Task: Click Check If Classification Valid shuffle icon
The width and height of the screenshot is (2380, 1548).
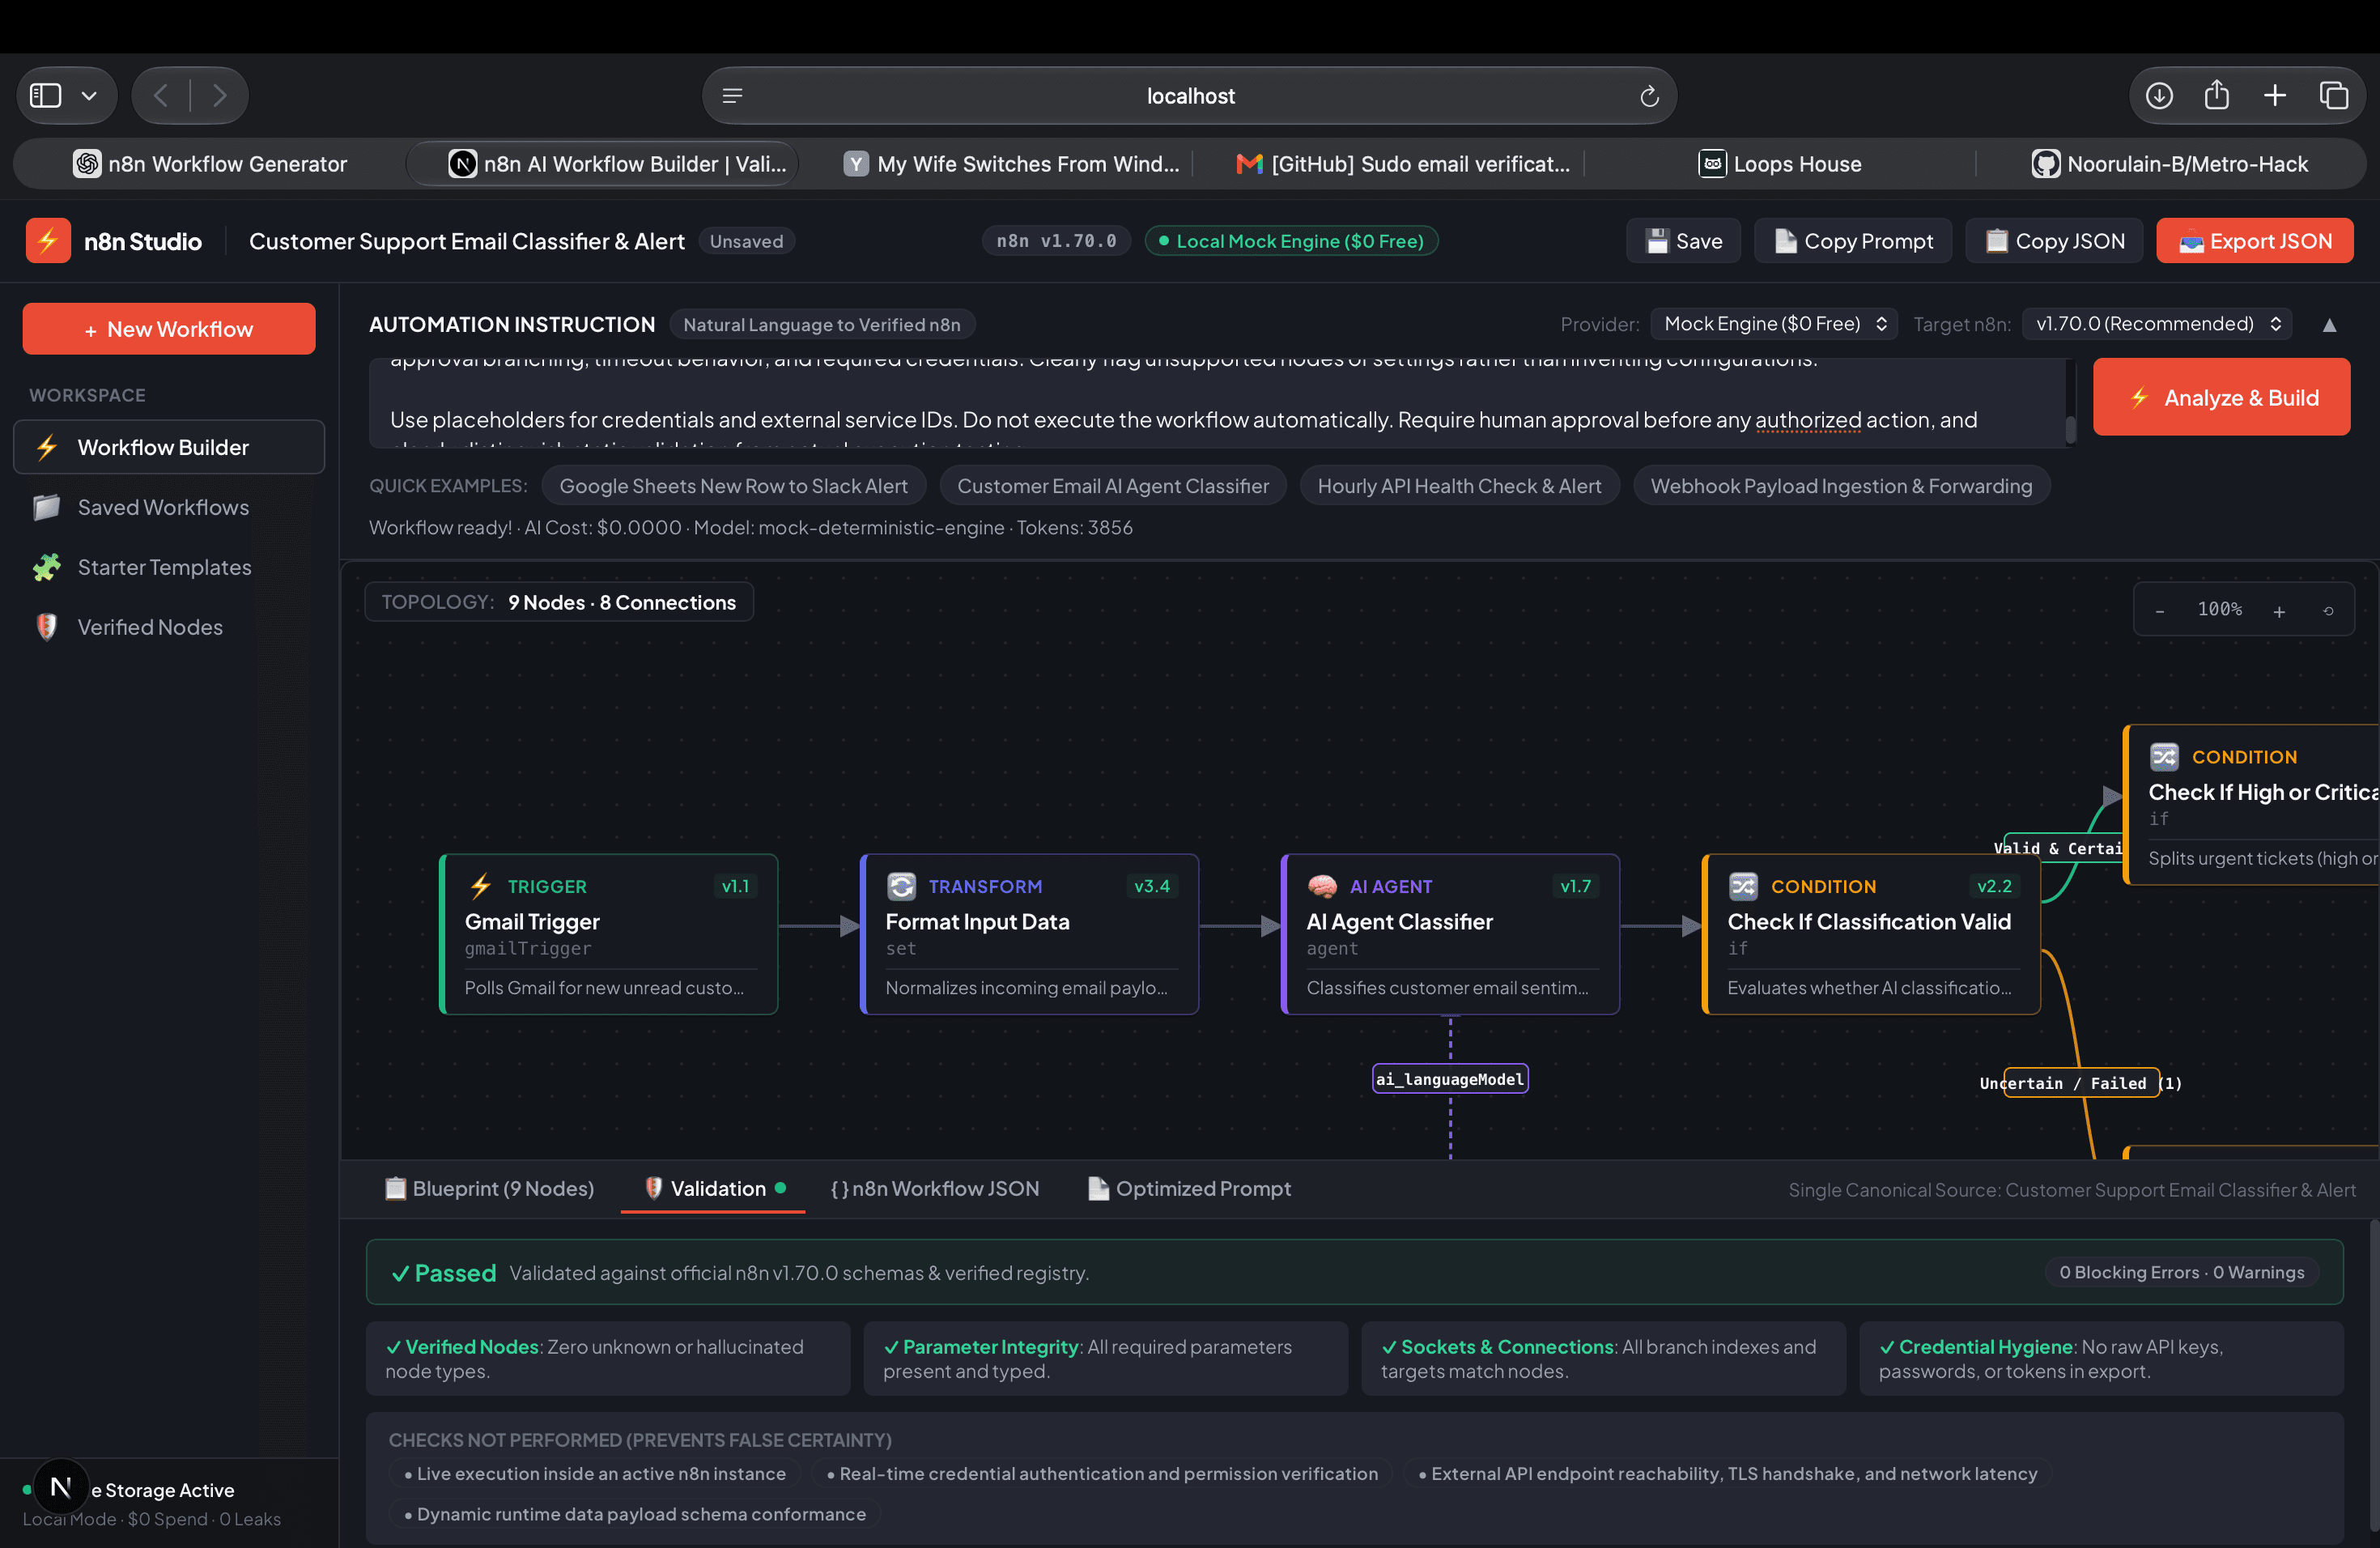Action: [x=1744, y=886]
